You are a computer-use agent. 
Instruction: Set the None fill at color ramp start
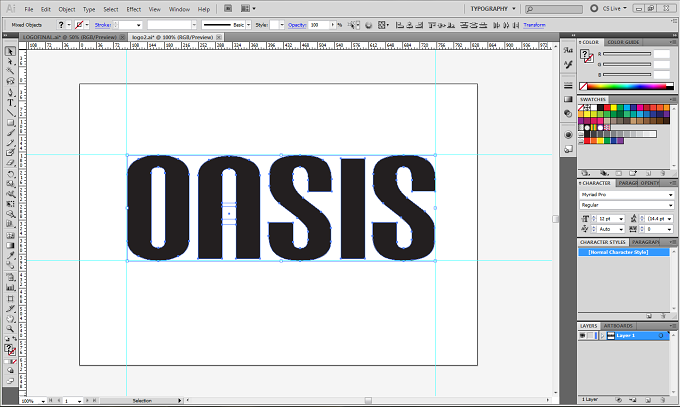(583, 86)
